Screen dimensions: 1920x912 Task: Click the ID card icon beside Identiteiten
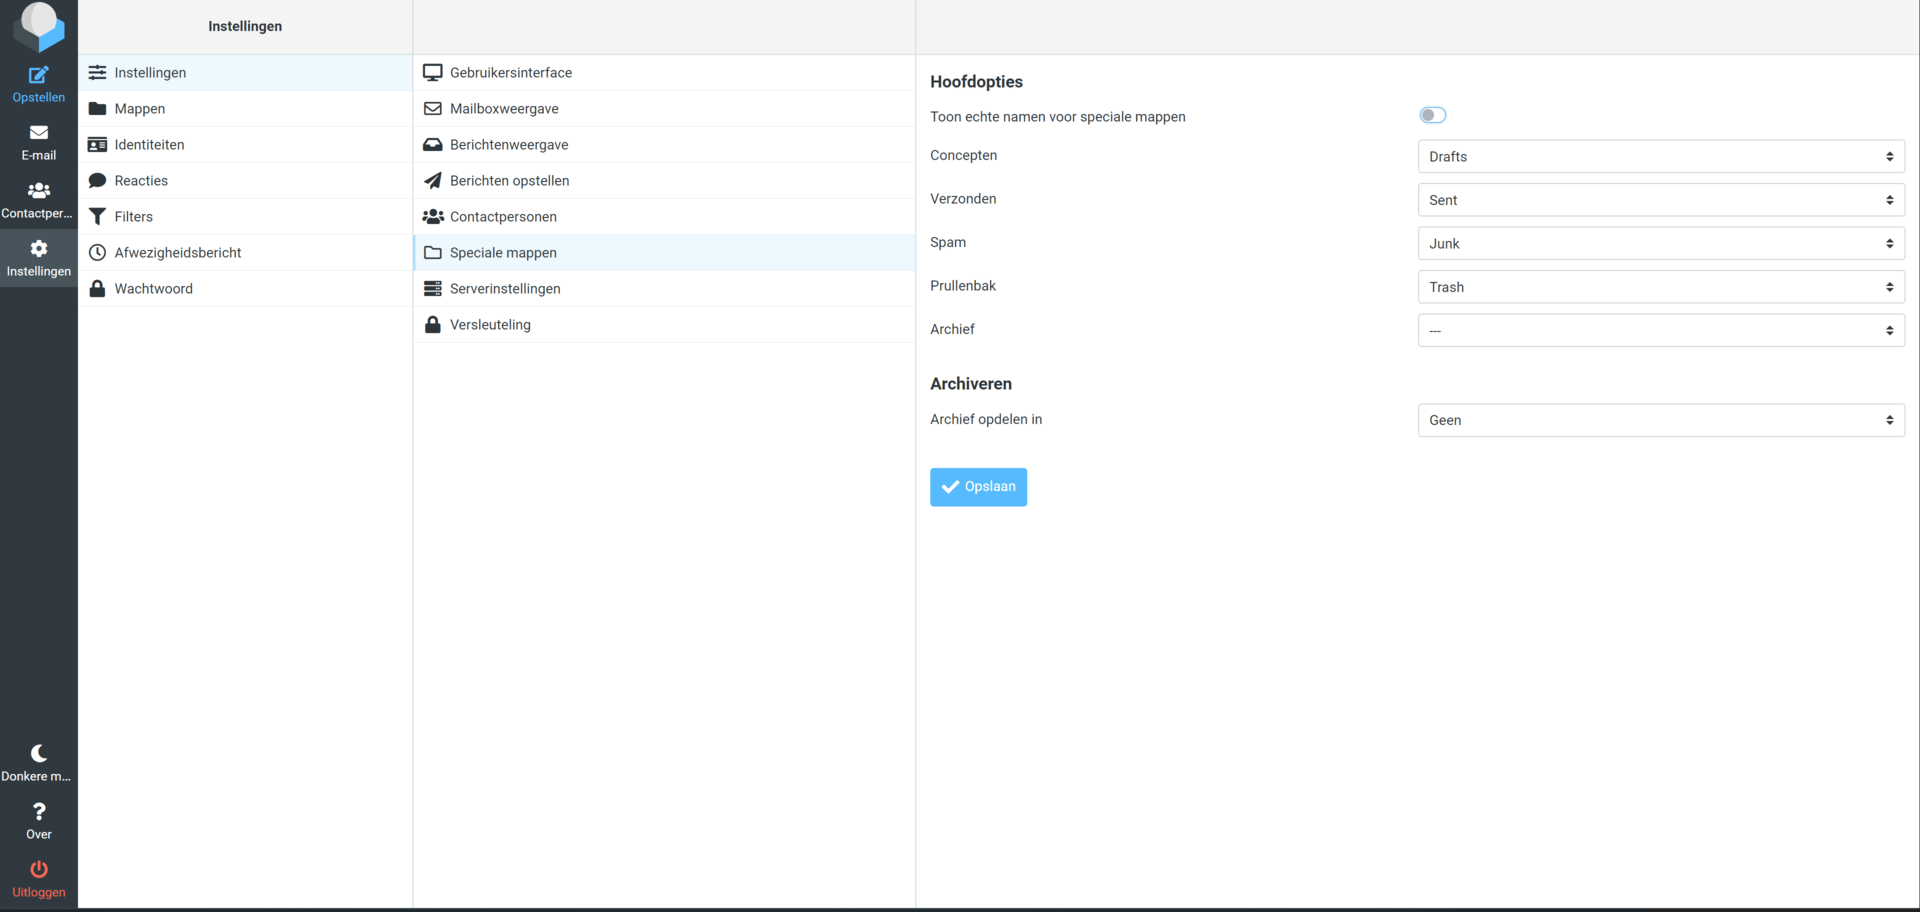click(97, 145)
